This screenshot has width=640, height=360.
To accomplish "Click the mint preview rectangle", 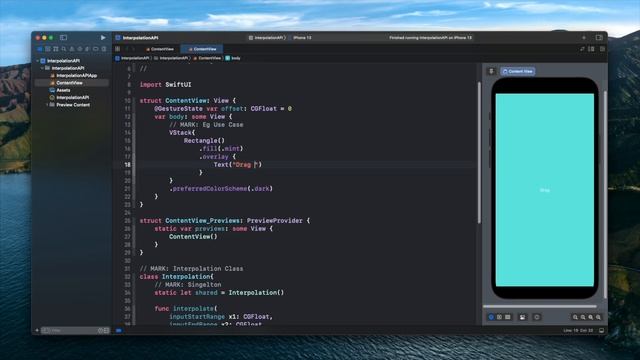I will [544, 190].
